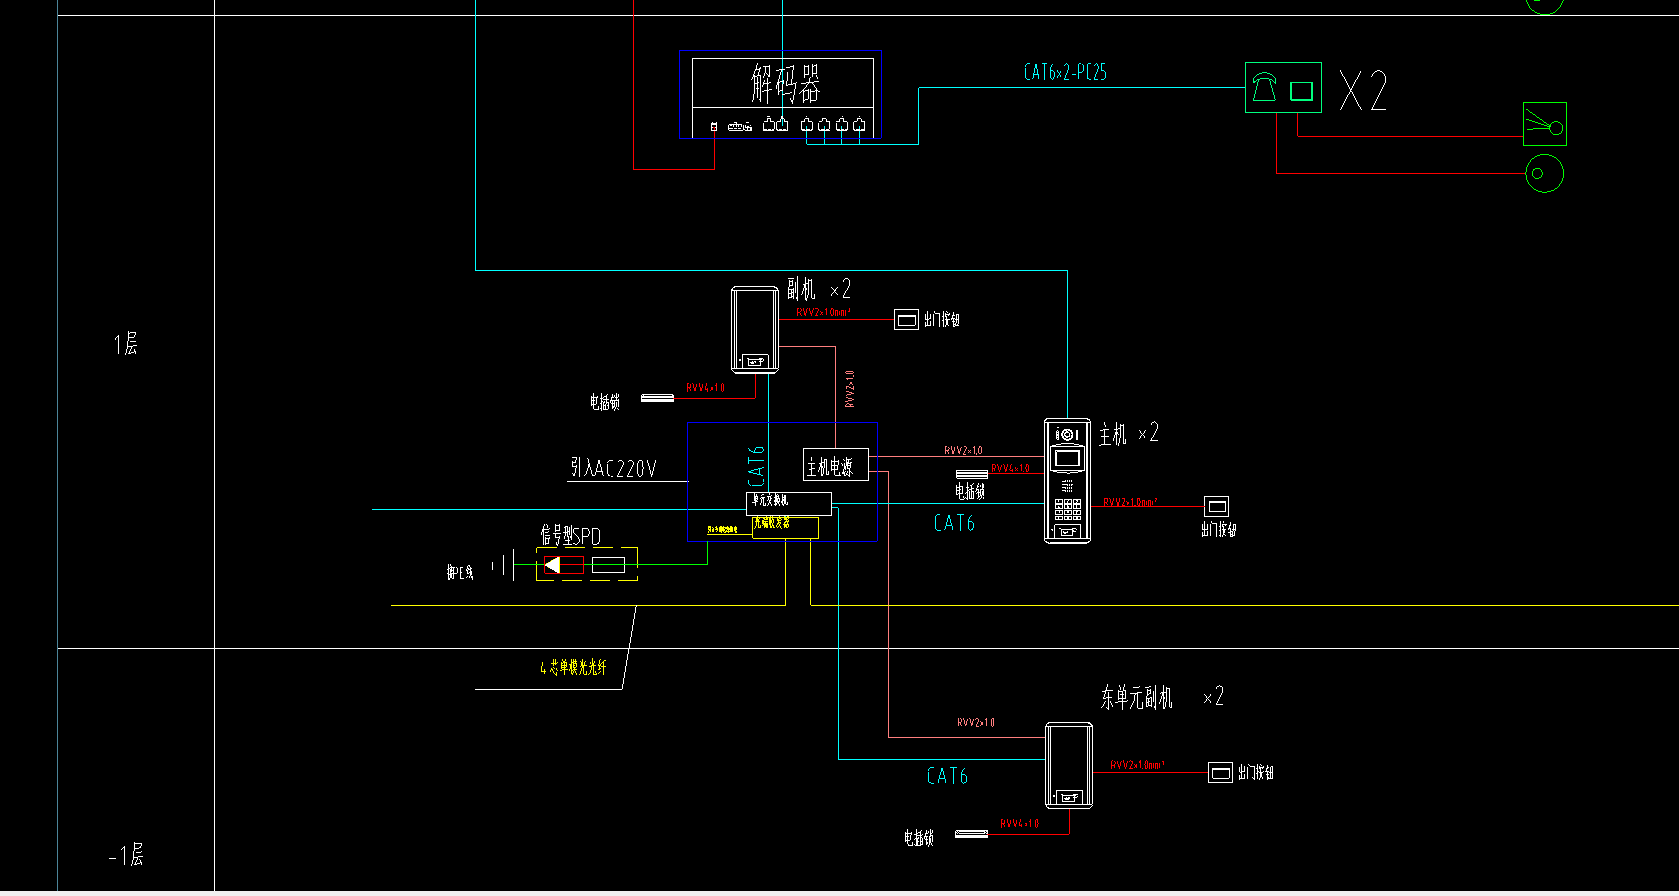Select the electric lock symbol below 东单元副机
The width and height of the screenshot is (1679, 896).
pyautogui.click(x=971, y=833)
